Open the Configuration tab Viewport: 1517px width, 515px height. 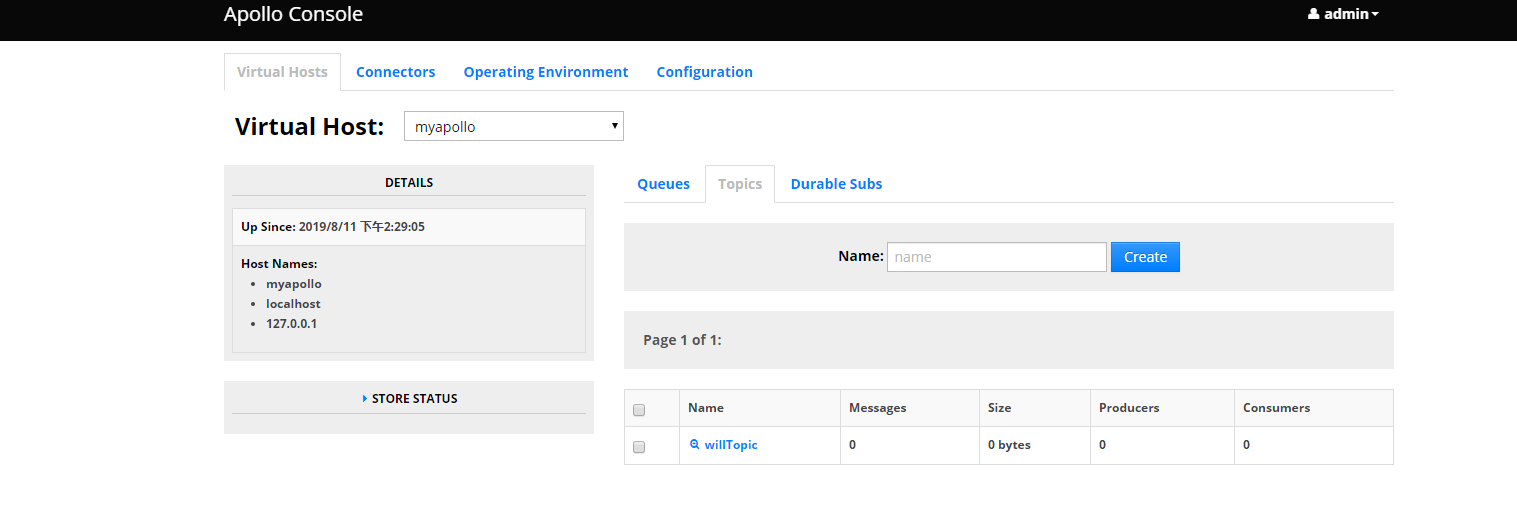point(705,72)
